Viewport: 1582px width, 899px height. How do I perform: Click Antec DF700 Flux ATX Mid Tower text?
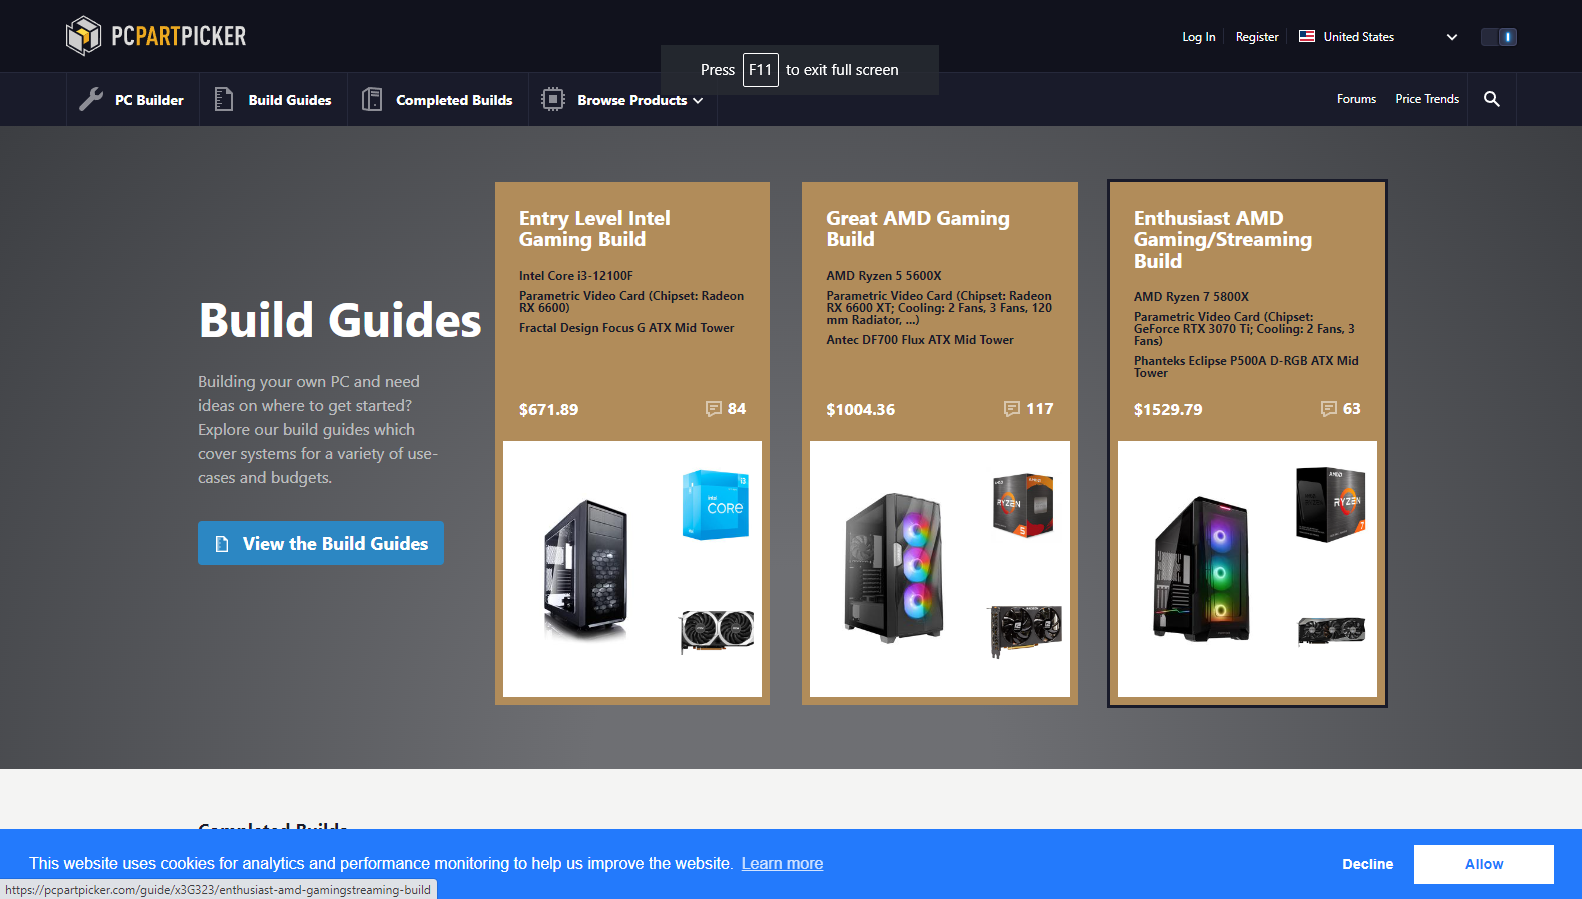pyautogui.click(x=920, y=340)
